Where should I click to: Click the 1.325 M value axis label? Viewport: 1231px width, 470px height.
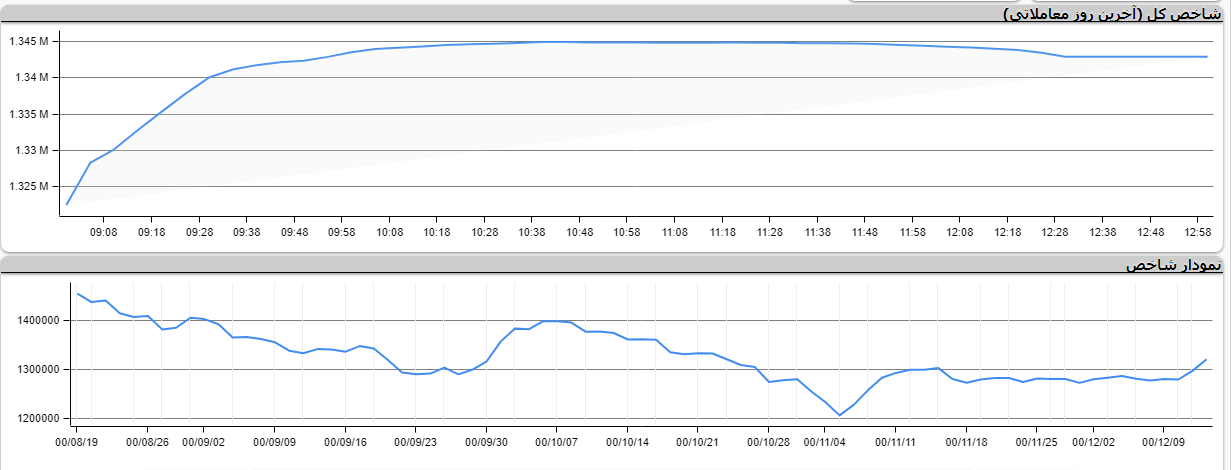pos(29,187)
